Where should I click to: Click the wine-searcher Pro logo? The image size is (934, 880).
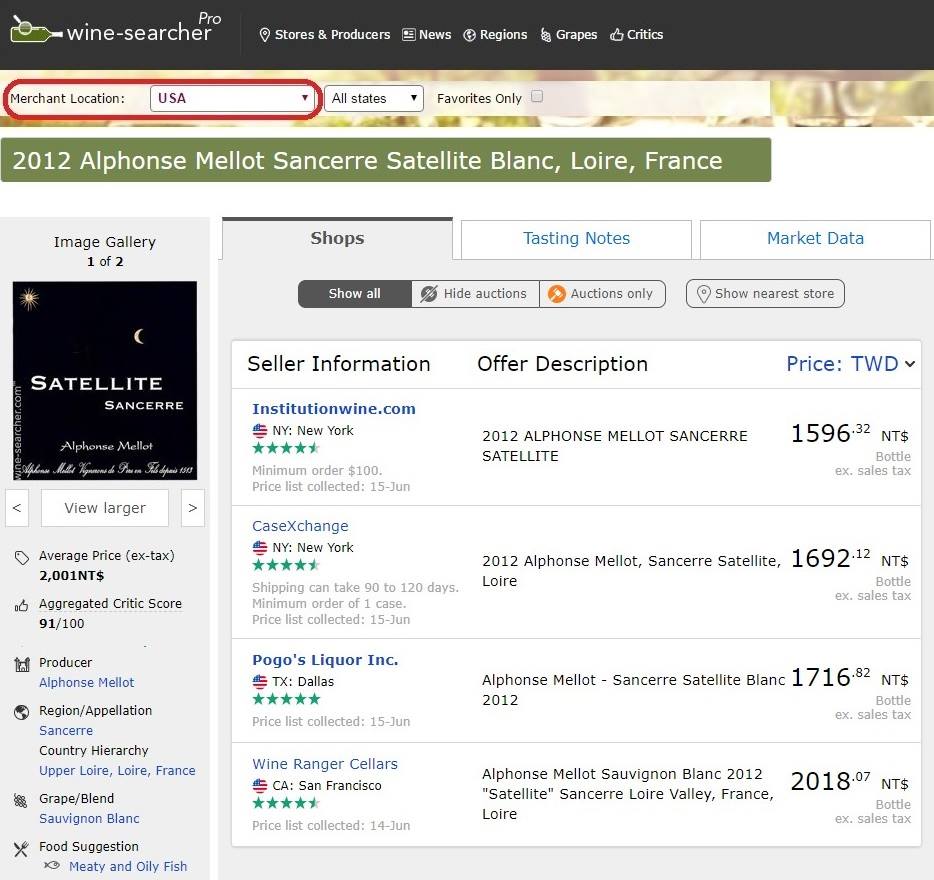116,29
